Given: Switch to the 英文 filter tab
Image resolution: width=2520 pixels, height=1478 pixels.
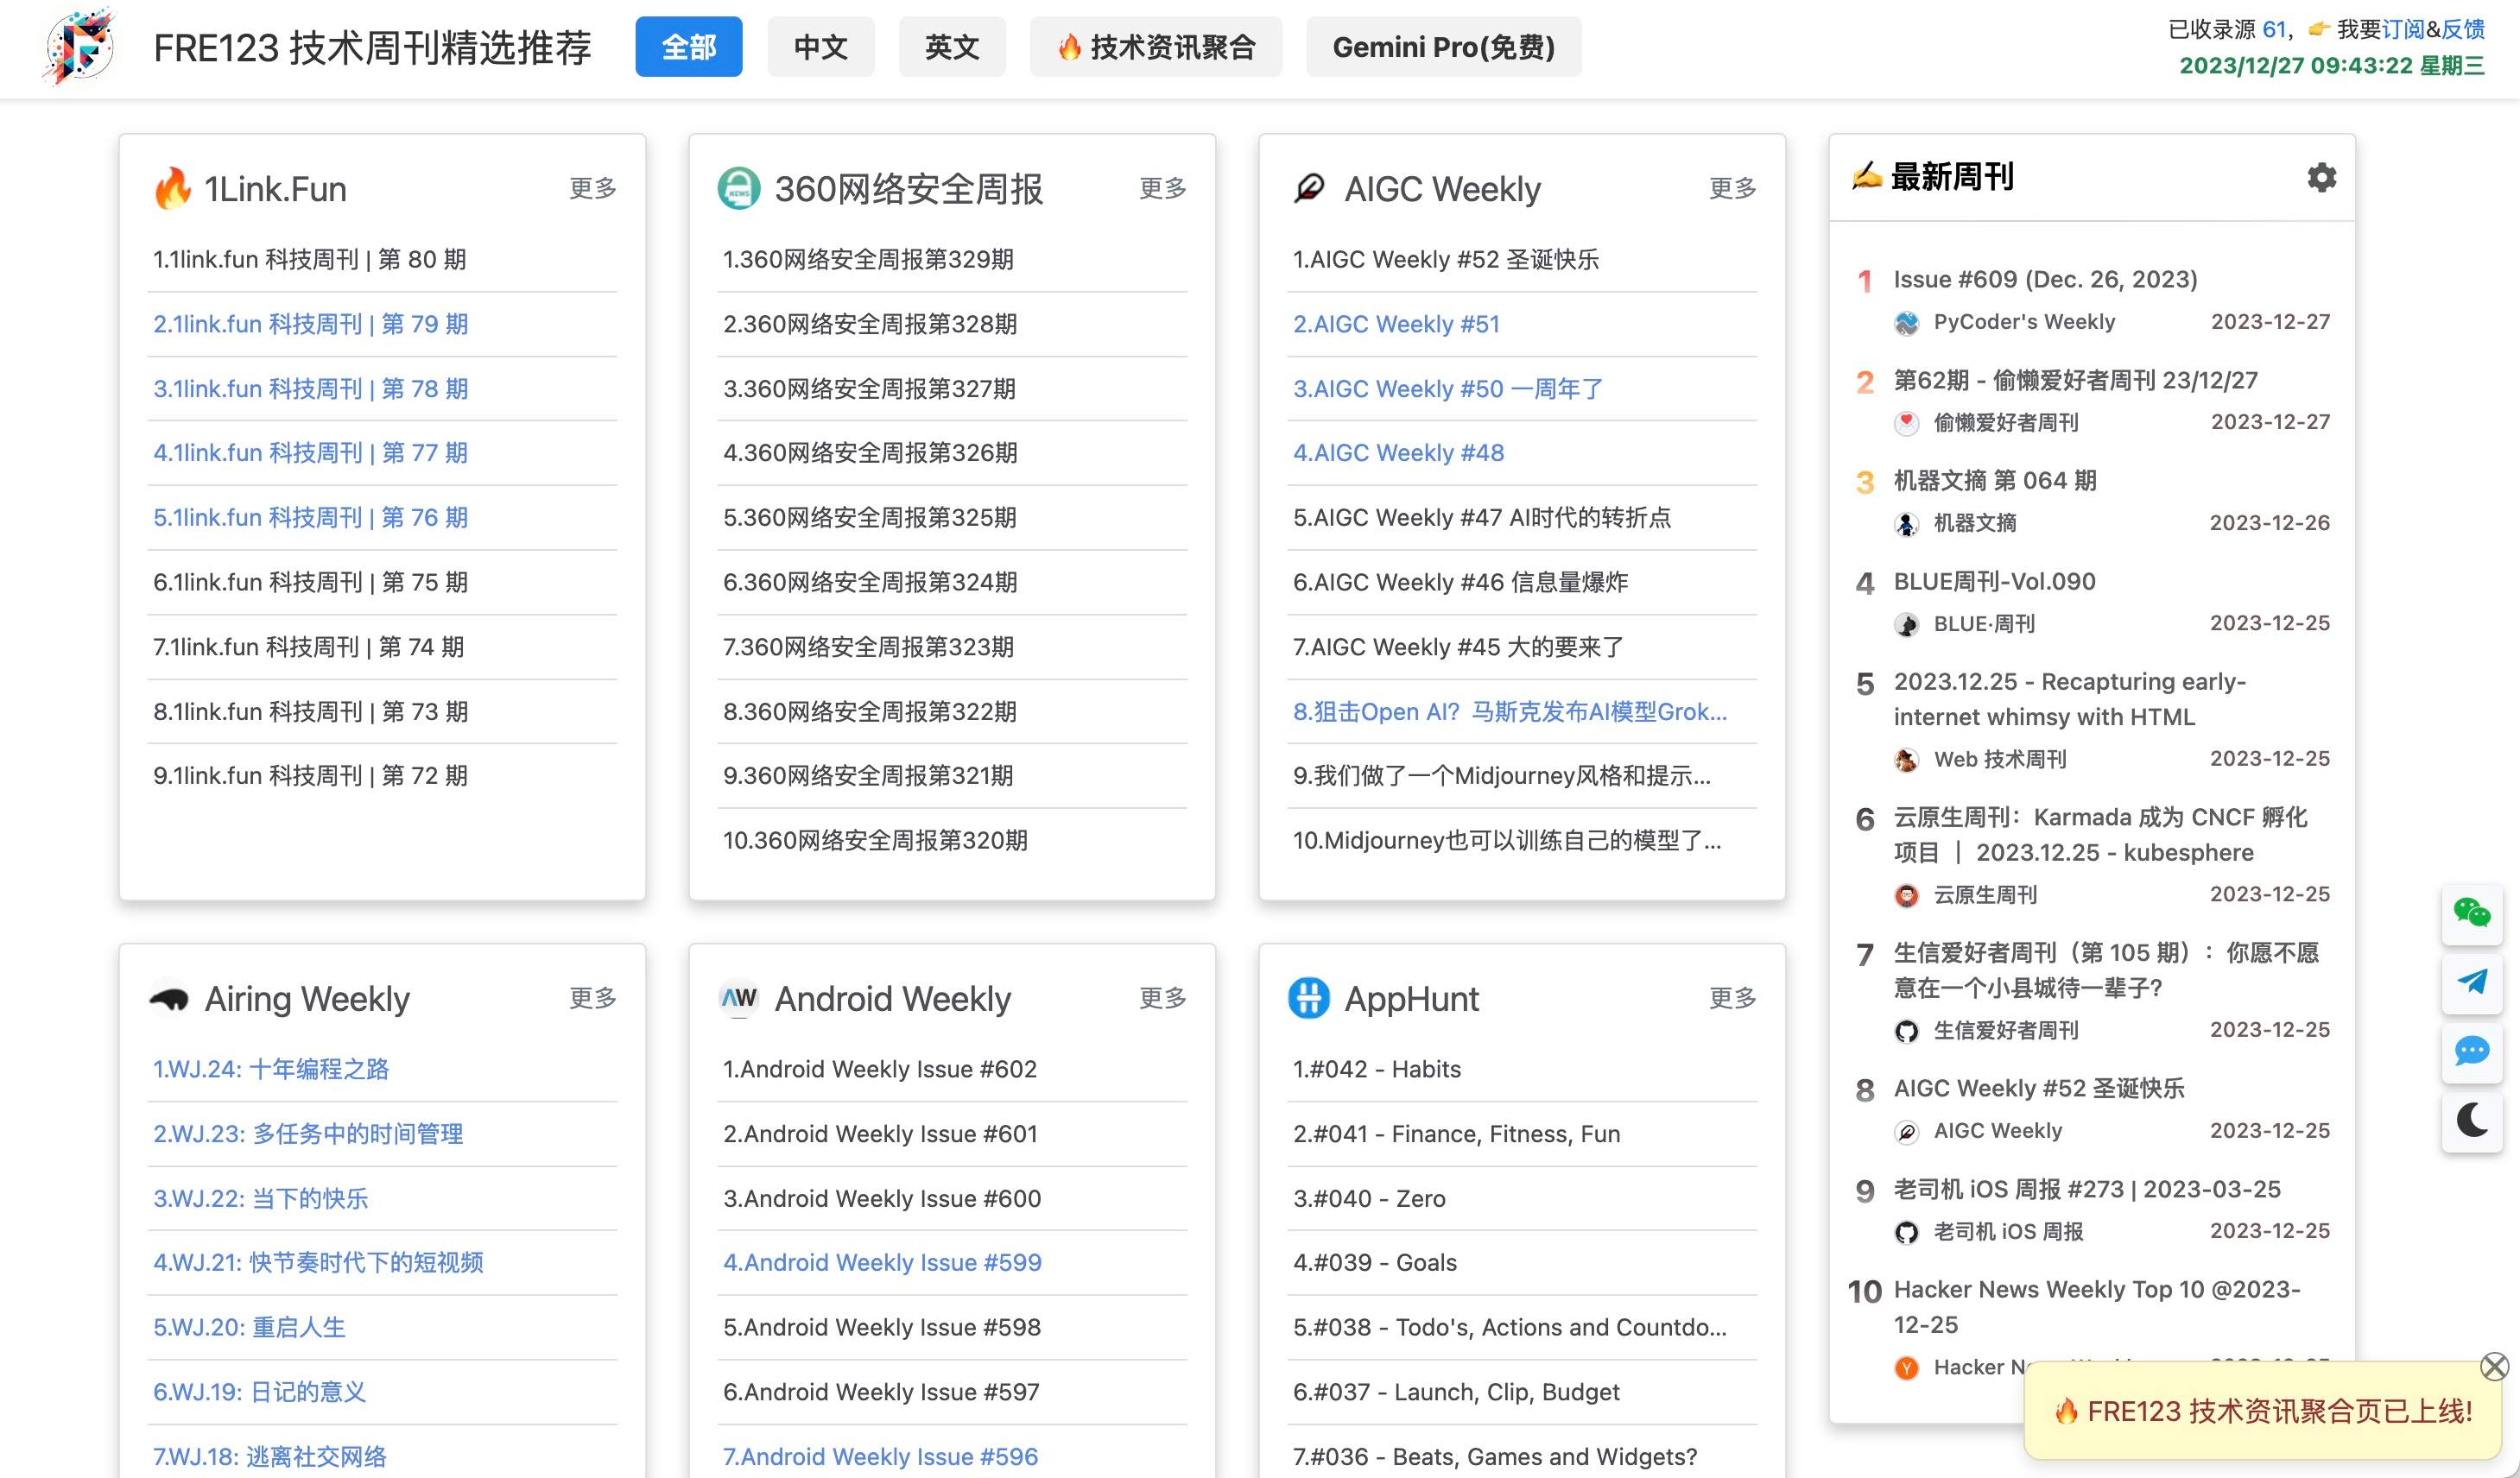Looking at the screenshot, I should click(x=951, y=47).
